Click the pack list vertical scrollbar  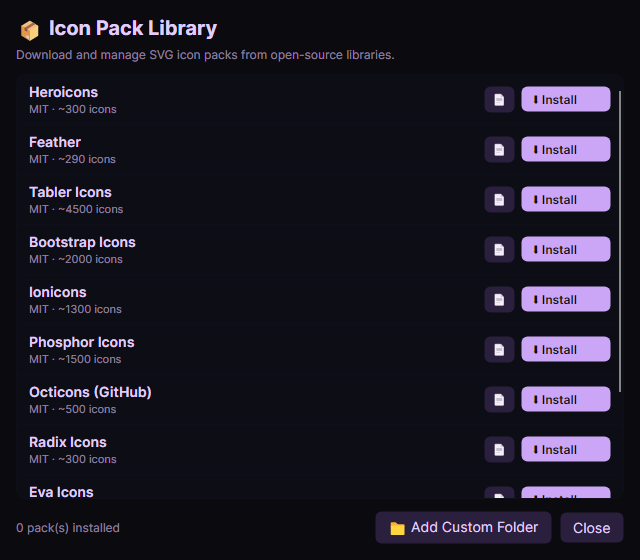click(620, 242)
